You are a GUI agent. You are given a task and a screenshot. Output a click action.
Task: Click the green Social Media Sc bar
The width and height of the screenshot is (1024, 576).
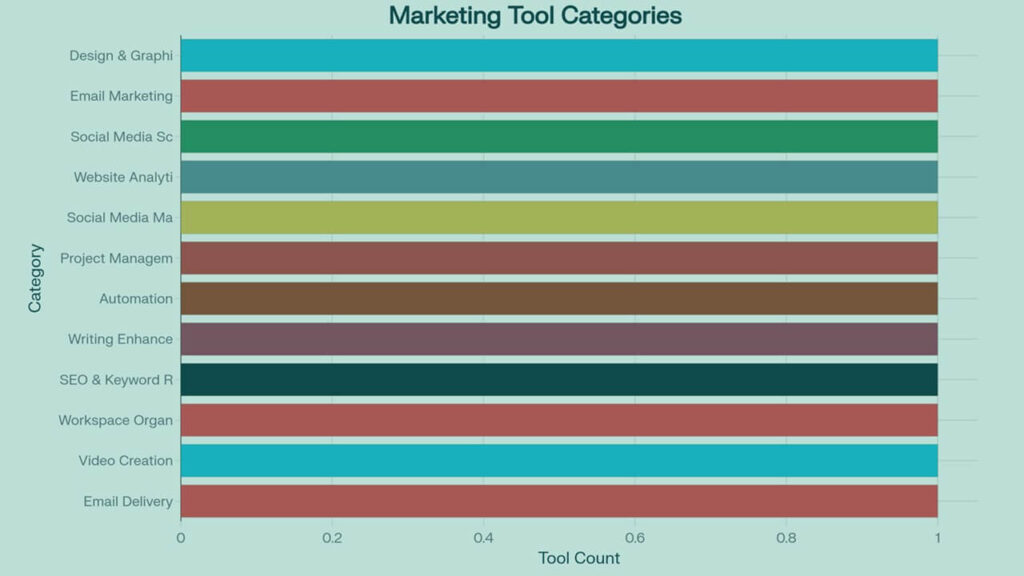(559, 136)
